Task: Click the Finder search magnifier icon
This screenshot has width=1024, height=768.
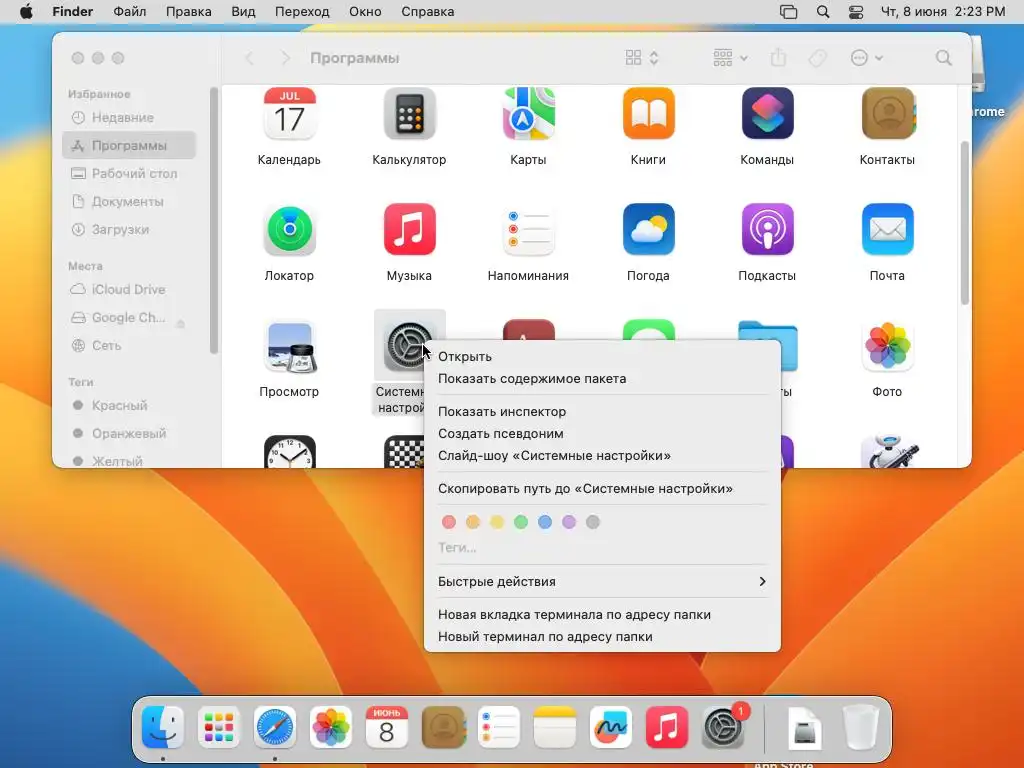Action: 943,58
